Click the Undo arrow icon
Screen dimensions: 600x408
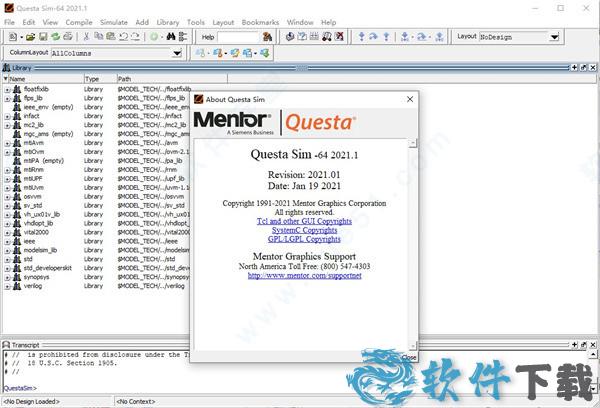tap(123, 37)
